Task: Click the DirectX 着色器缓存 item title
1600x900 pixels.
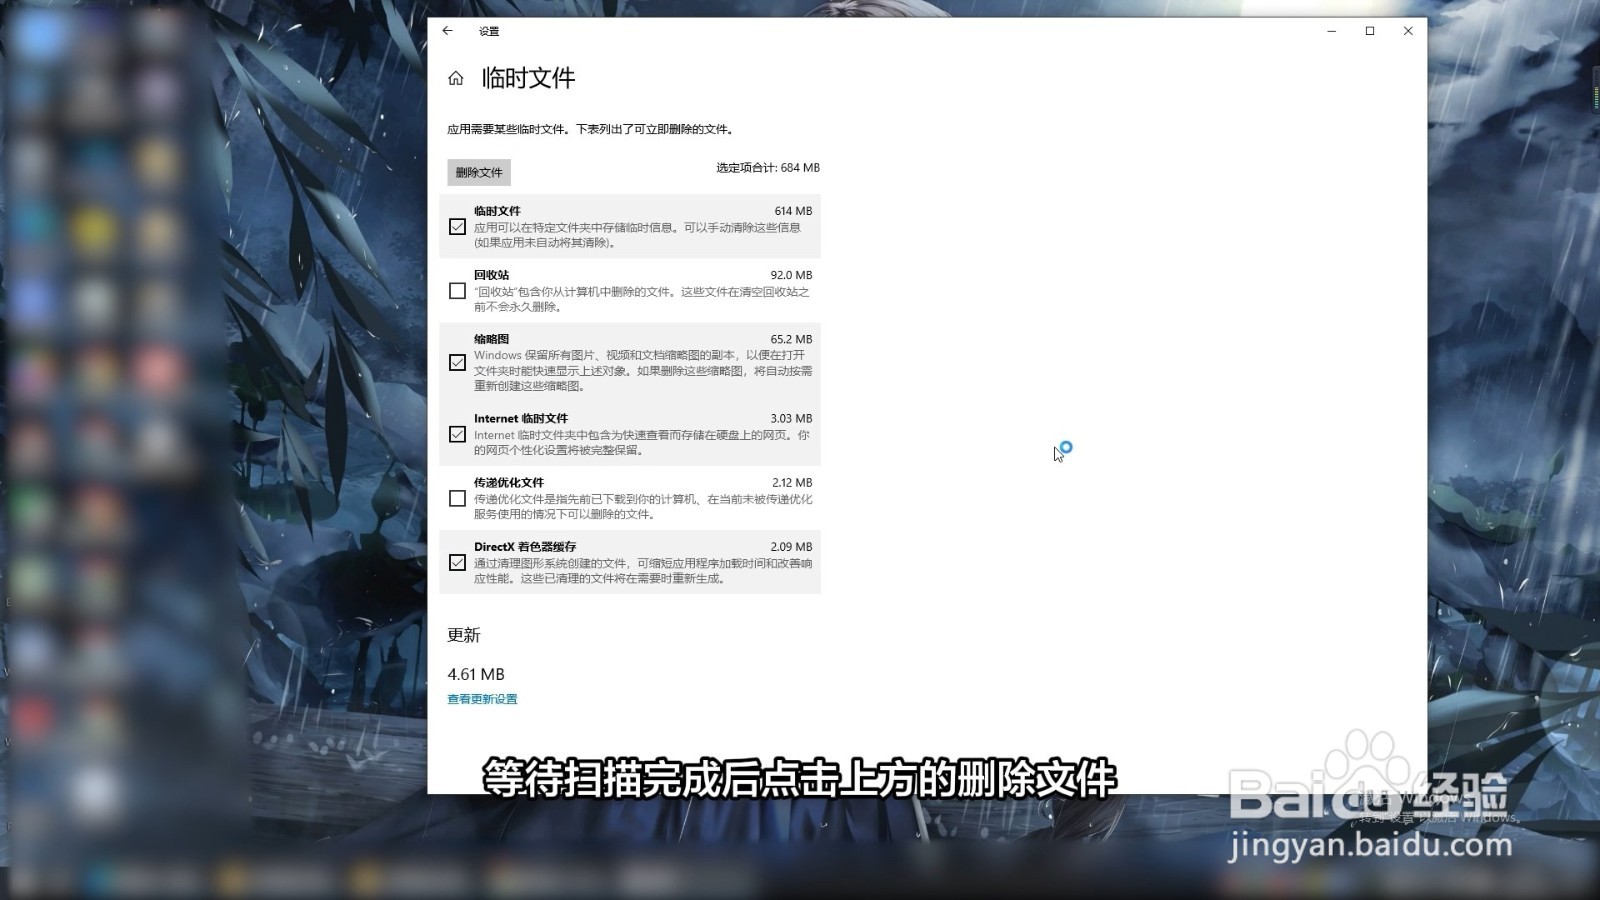Action: pos(525,546)
